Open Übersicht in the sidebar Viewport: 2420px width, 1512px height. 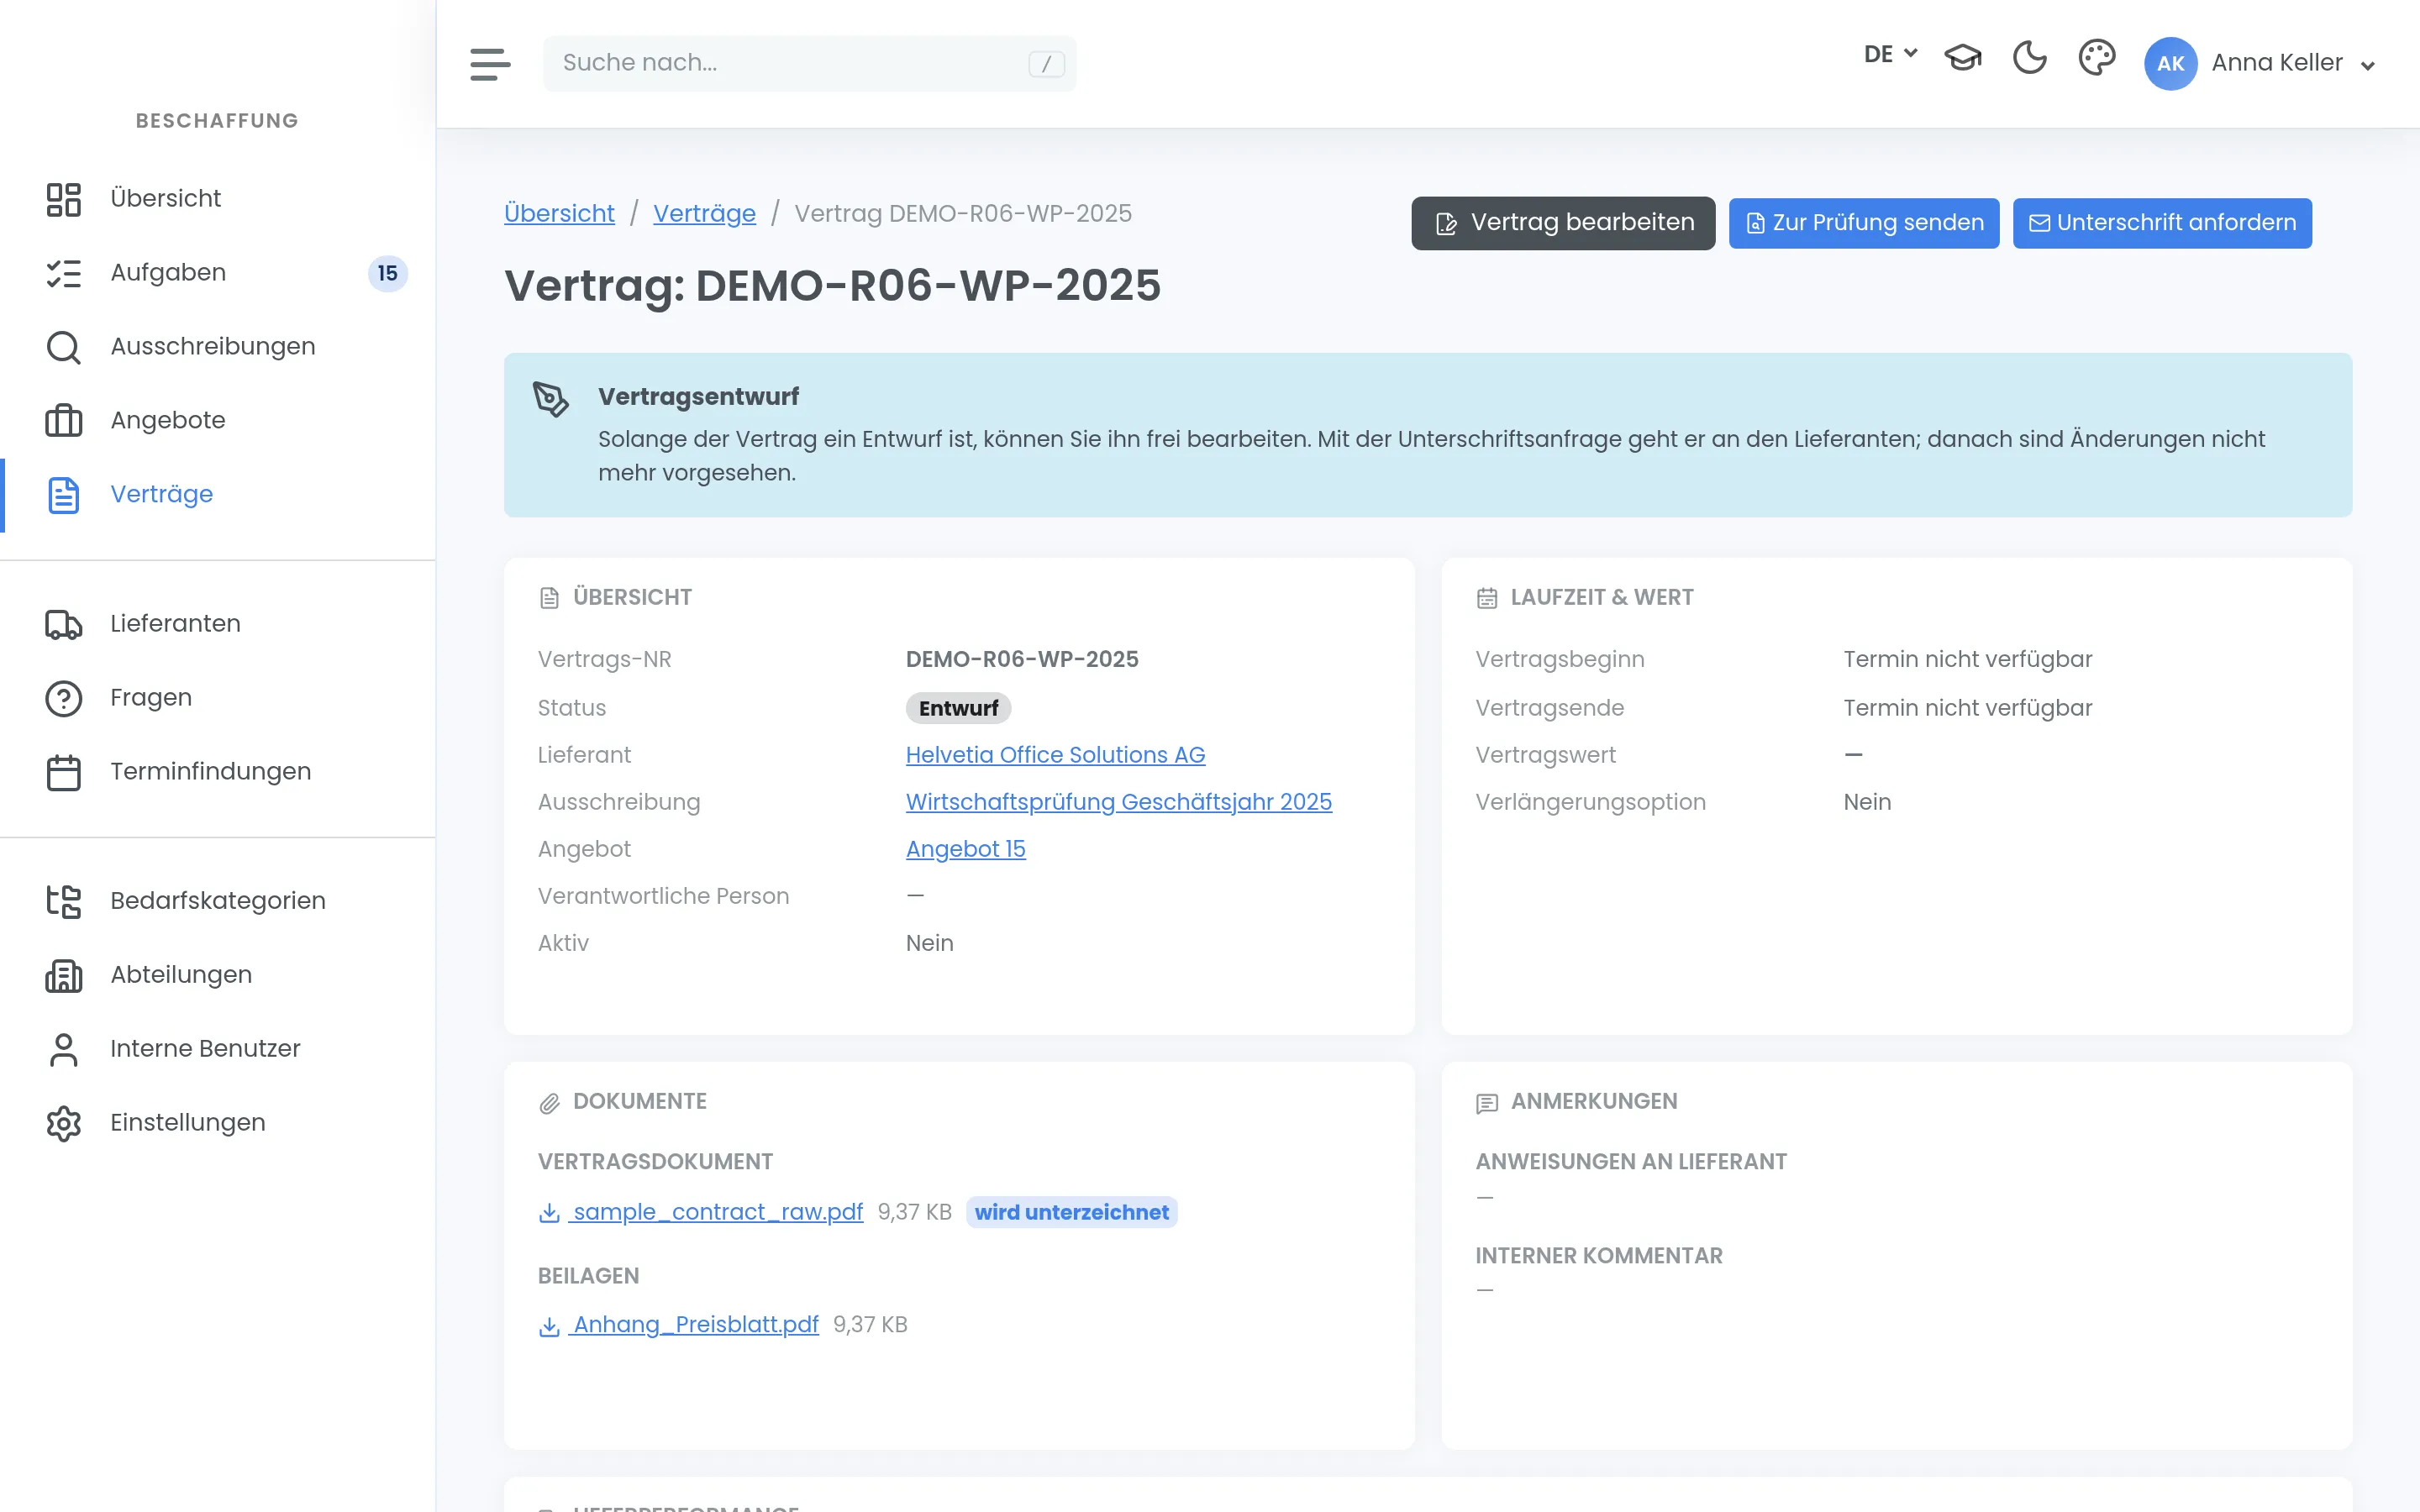218,198
